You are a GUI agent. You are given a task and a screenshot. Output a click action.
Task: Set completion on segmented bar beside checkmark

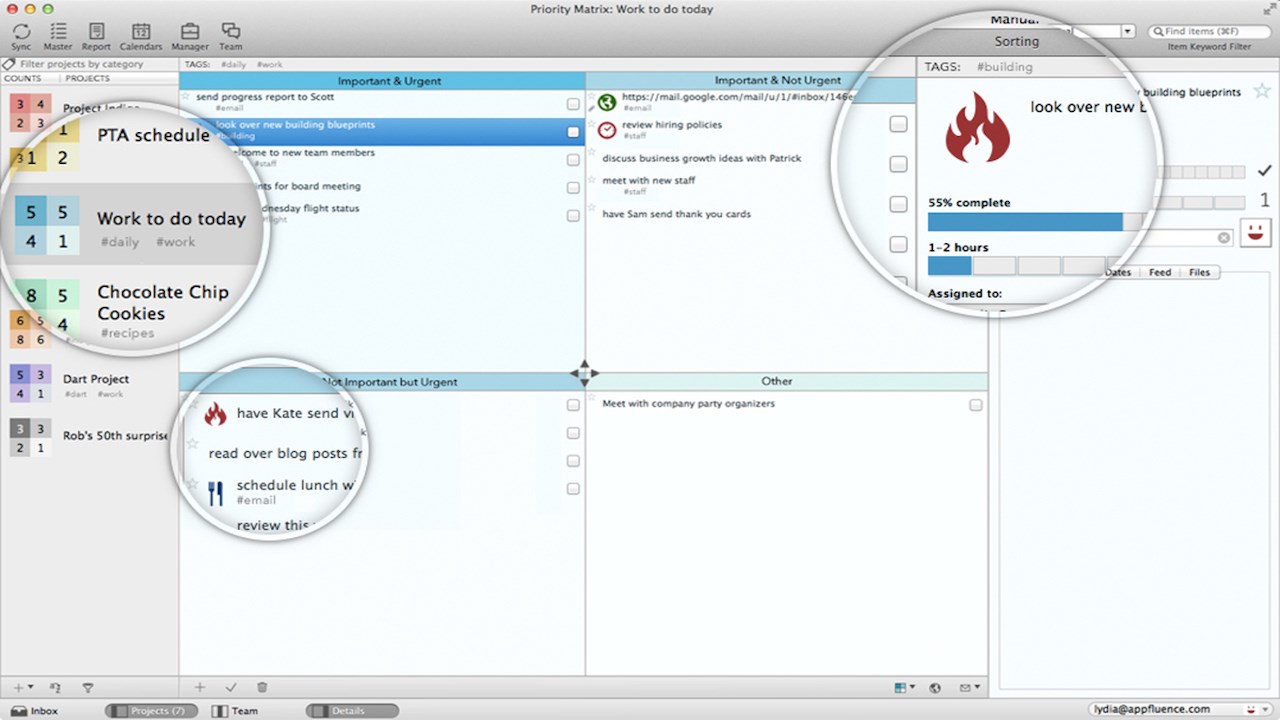click(x=1200, y=172)
